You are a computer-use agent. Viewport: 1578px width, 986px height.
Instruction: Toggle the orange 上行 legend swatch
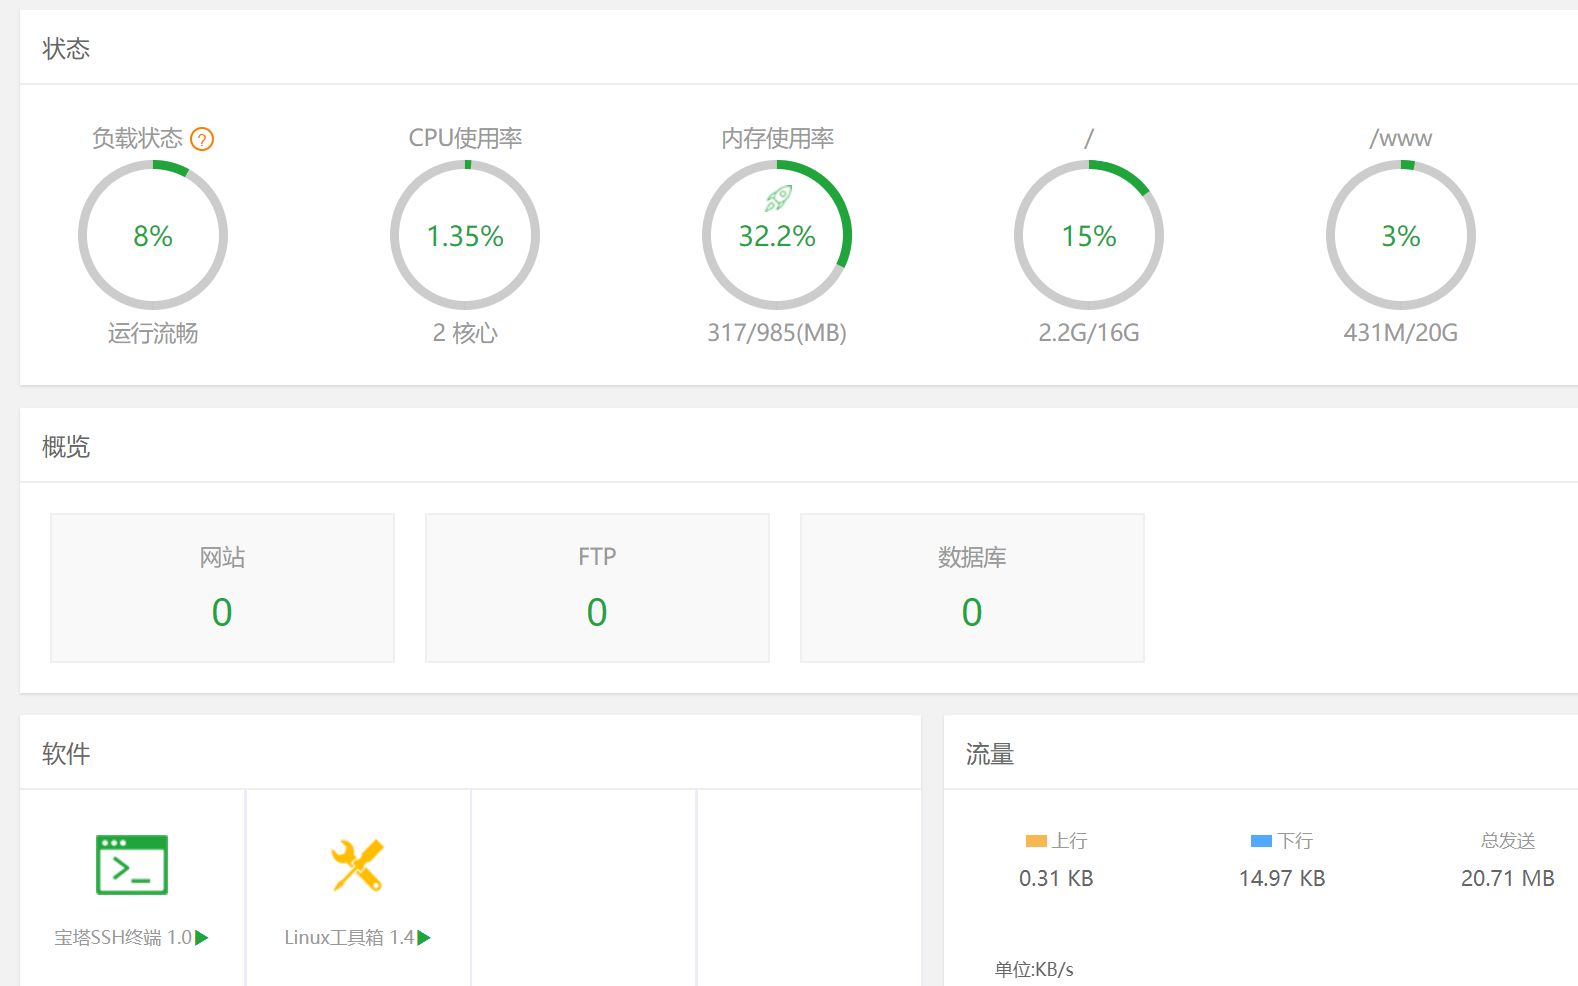click(x=1036, y=841)
